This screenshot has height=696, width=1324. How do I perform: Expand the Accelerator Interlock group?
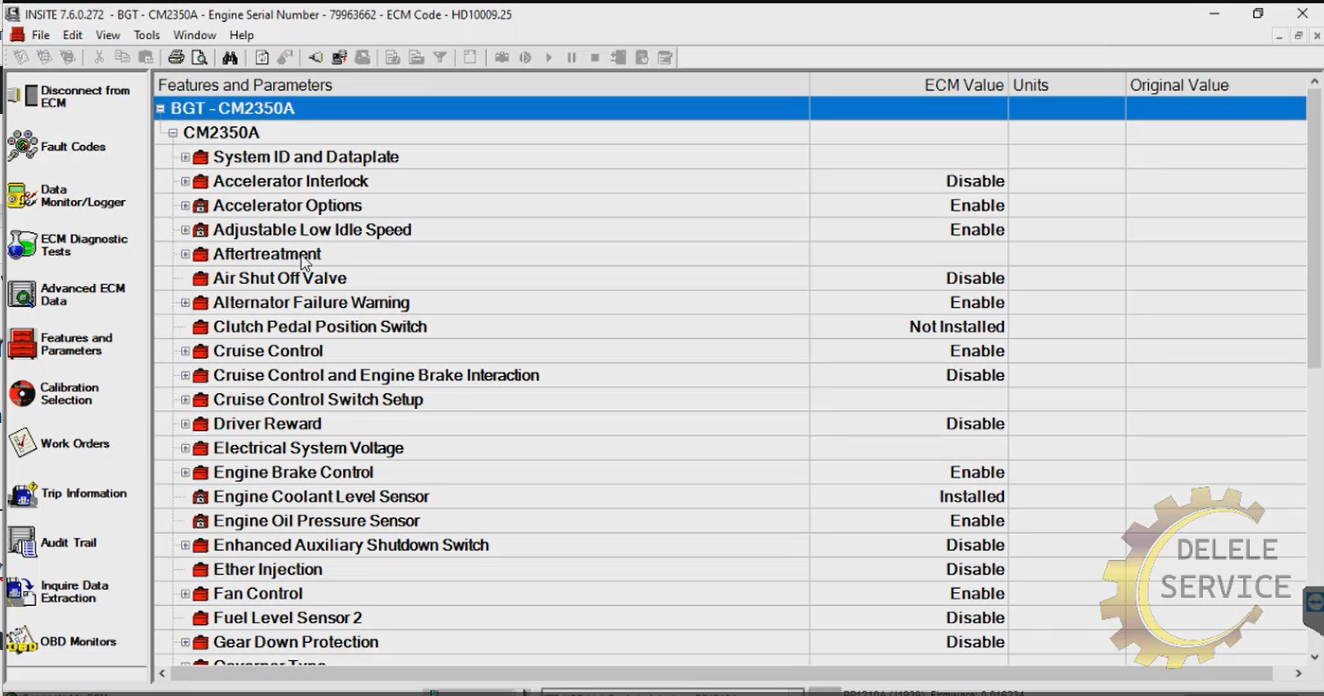[x=185, y=181]
